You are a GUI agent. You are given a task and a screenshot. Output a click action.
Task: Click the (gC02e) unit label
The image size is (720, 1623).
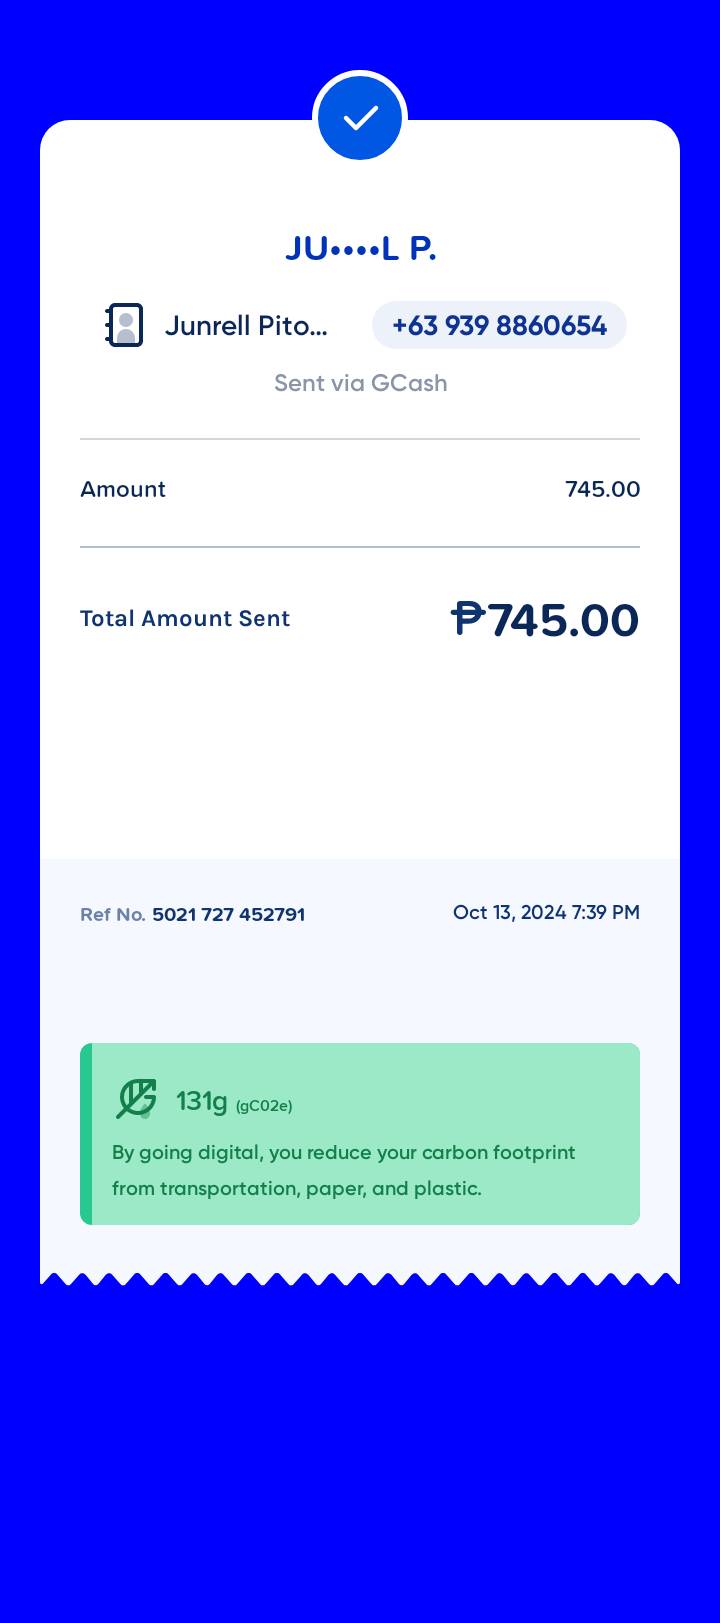(x=264, y=1106)
